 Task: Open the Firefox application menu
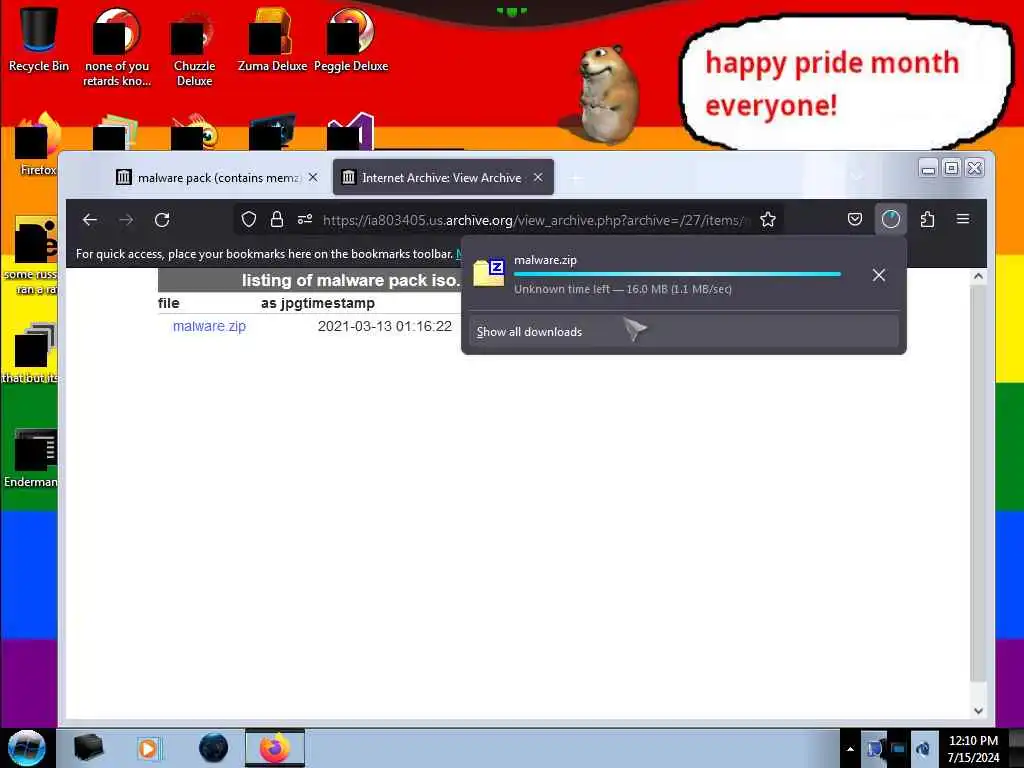point(963,219)
